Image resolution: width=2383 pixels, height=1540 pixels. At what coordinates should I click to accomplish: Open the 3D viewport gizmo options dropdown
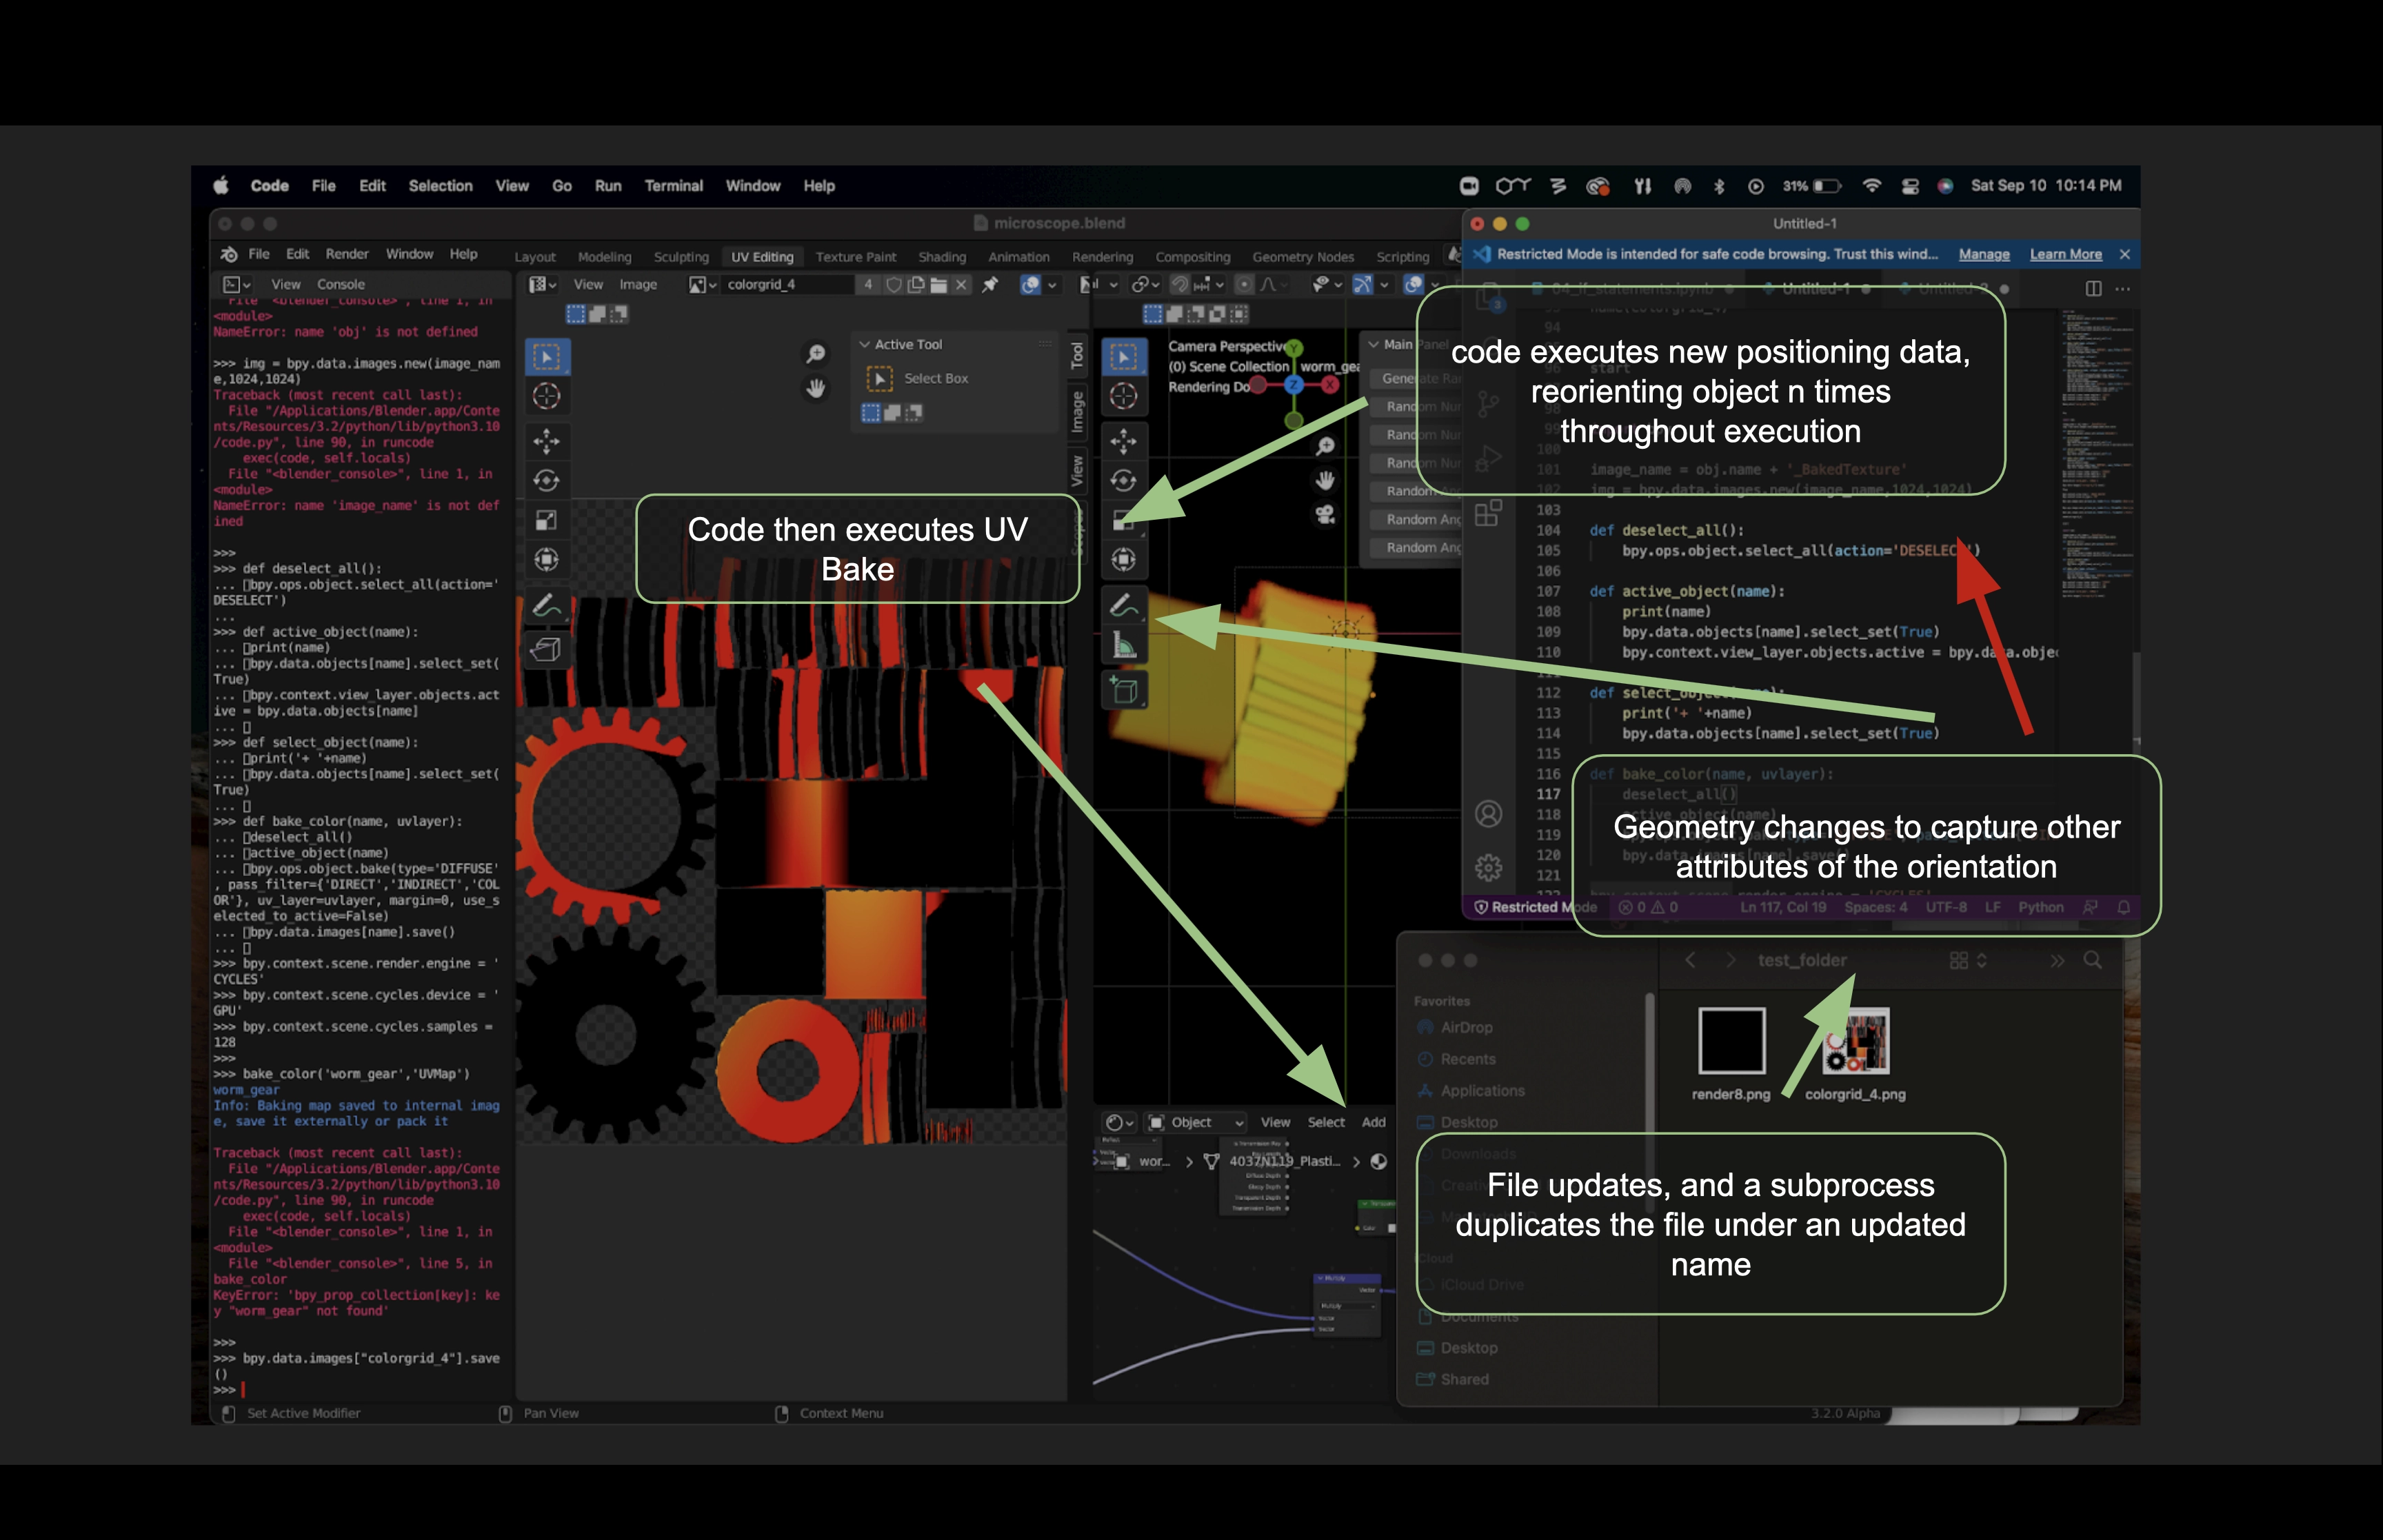coord(1384,285)
